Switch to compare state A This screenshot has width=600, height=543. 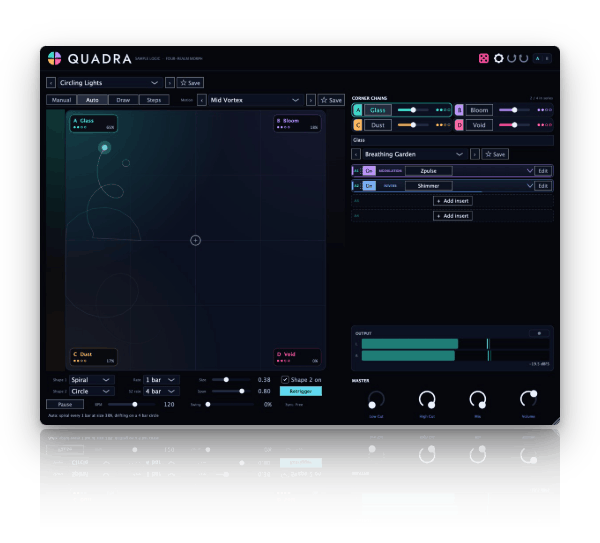click(x=538, y=59)
